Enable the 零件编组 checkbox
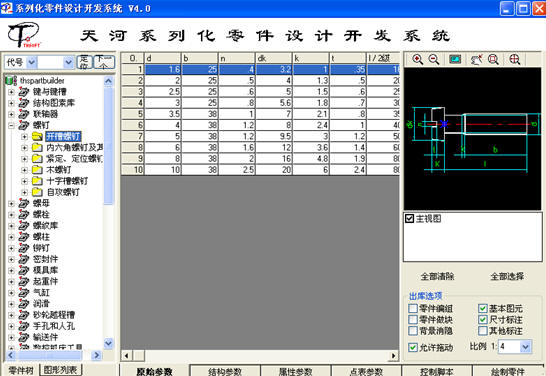The width and height of the screenshot is (546, 376). pos(413,308)
